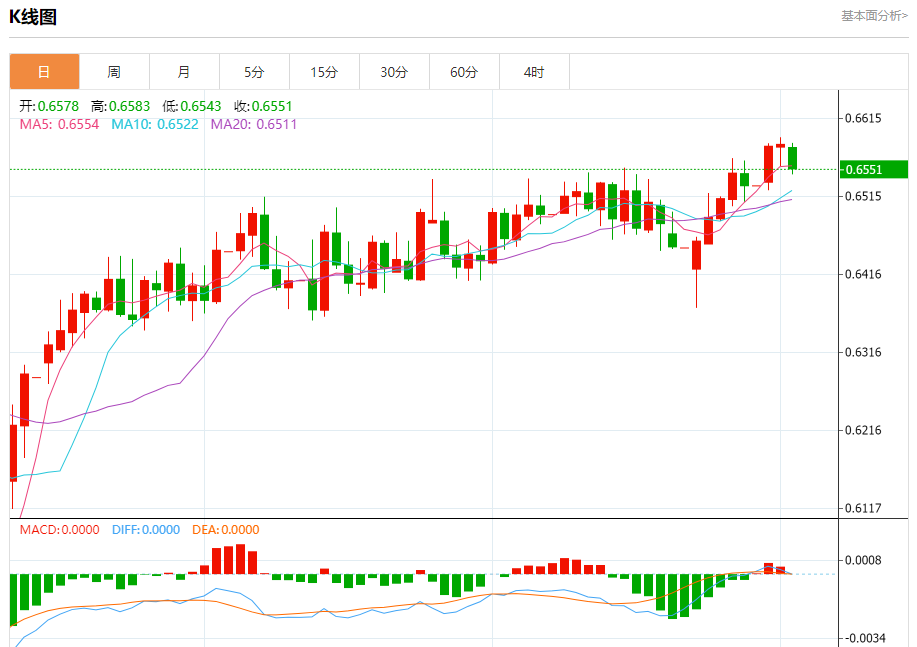Screen dimensions: 917x647
Task: Switch to the 4时 tab
Action: point(535,72)
